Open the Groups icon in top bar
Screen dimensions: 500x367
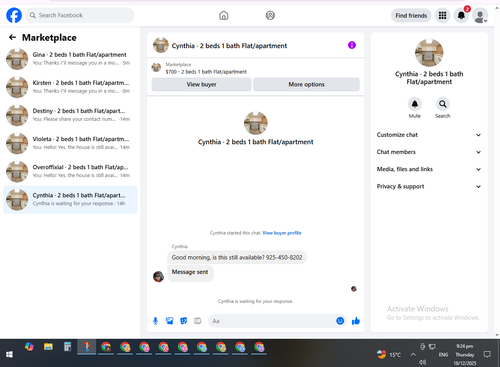(270, 15)
